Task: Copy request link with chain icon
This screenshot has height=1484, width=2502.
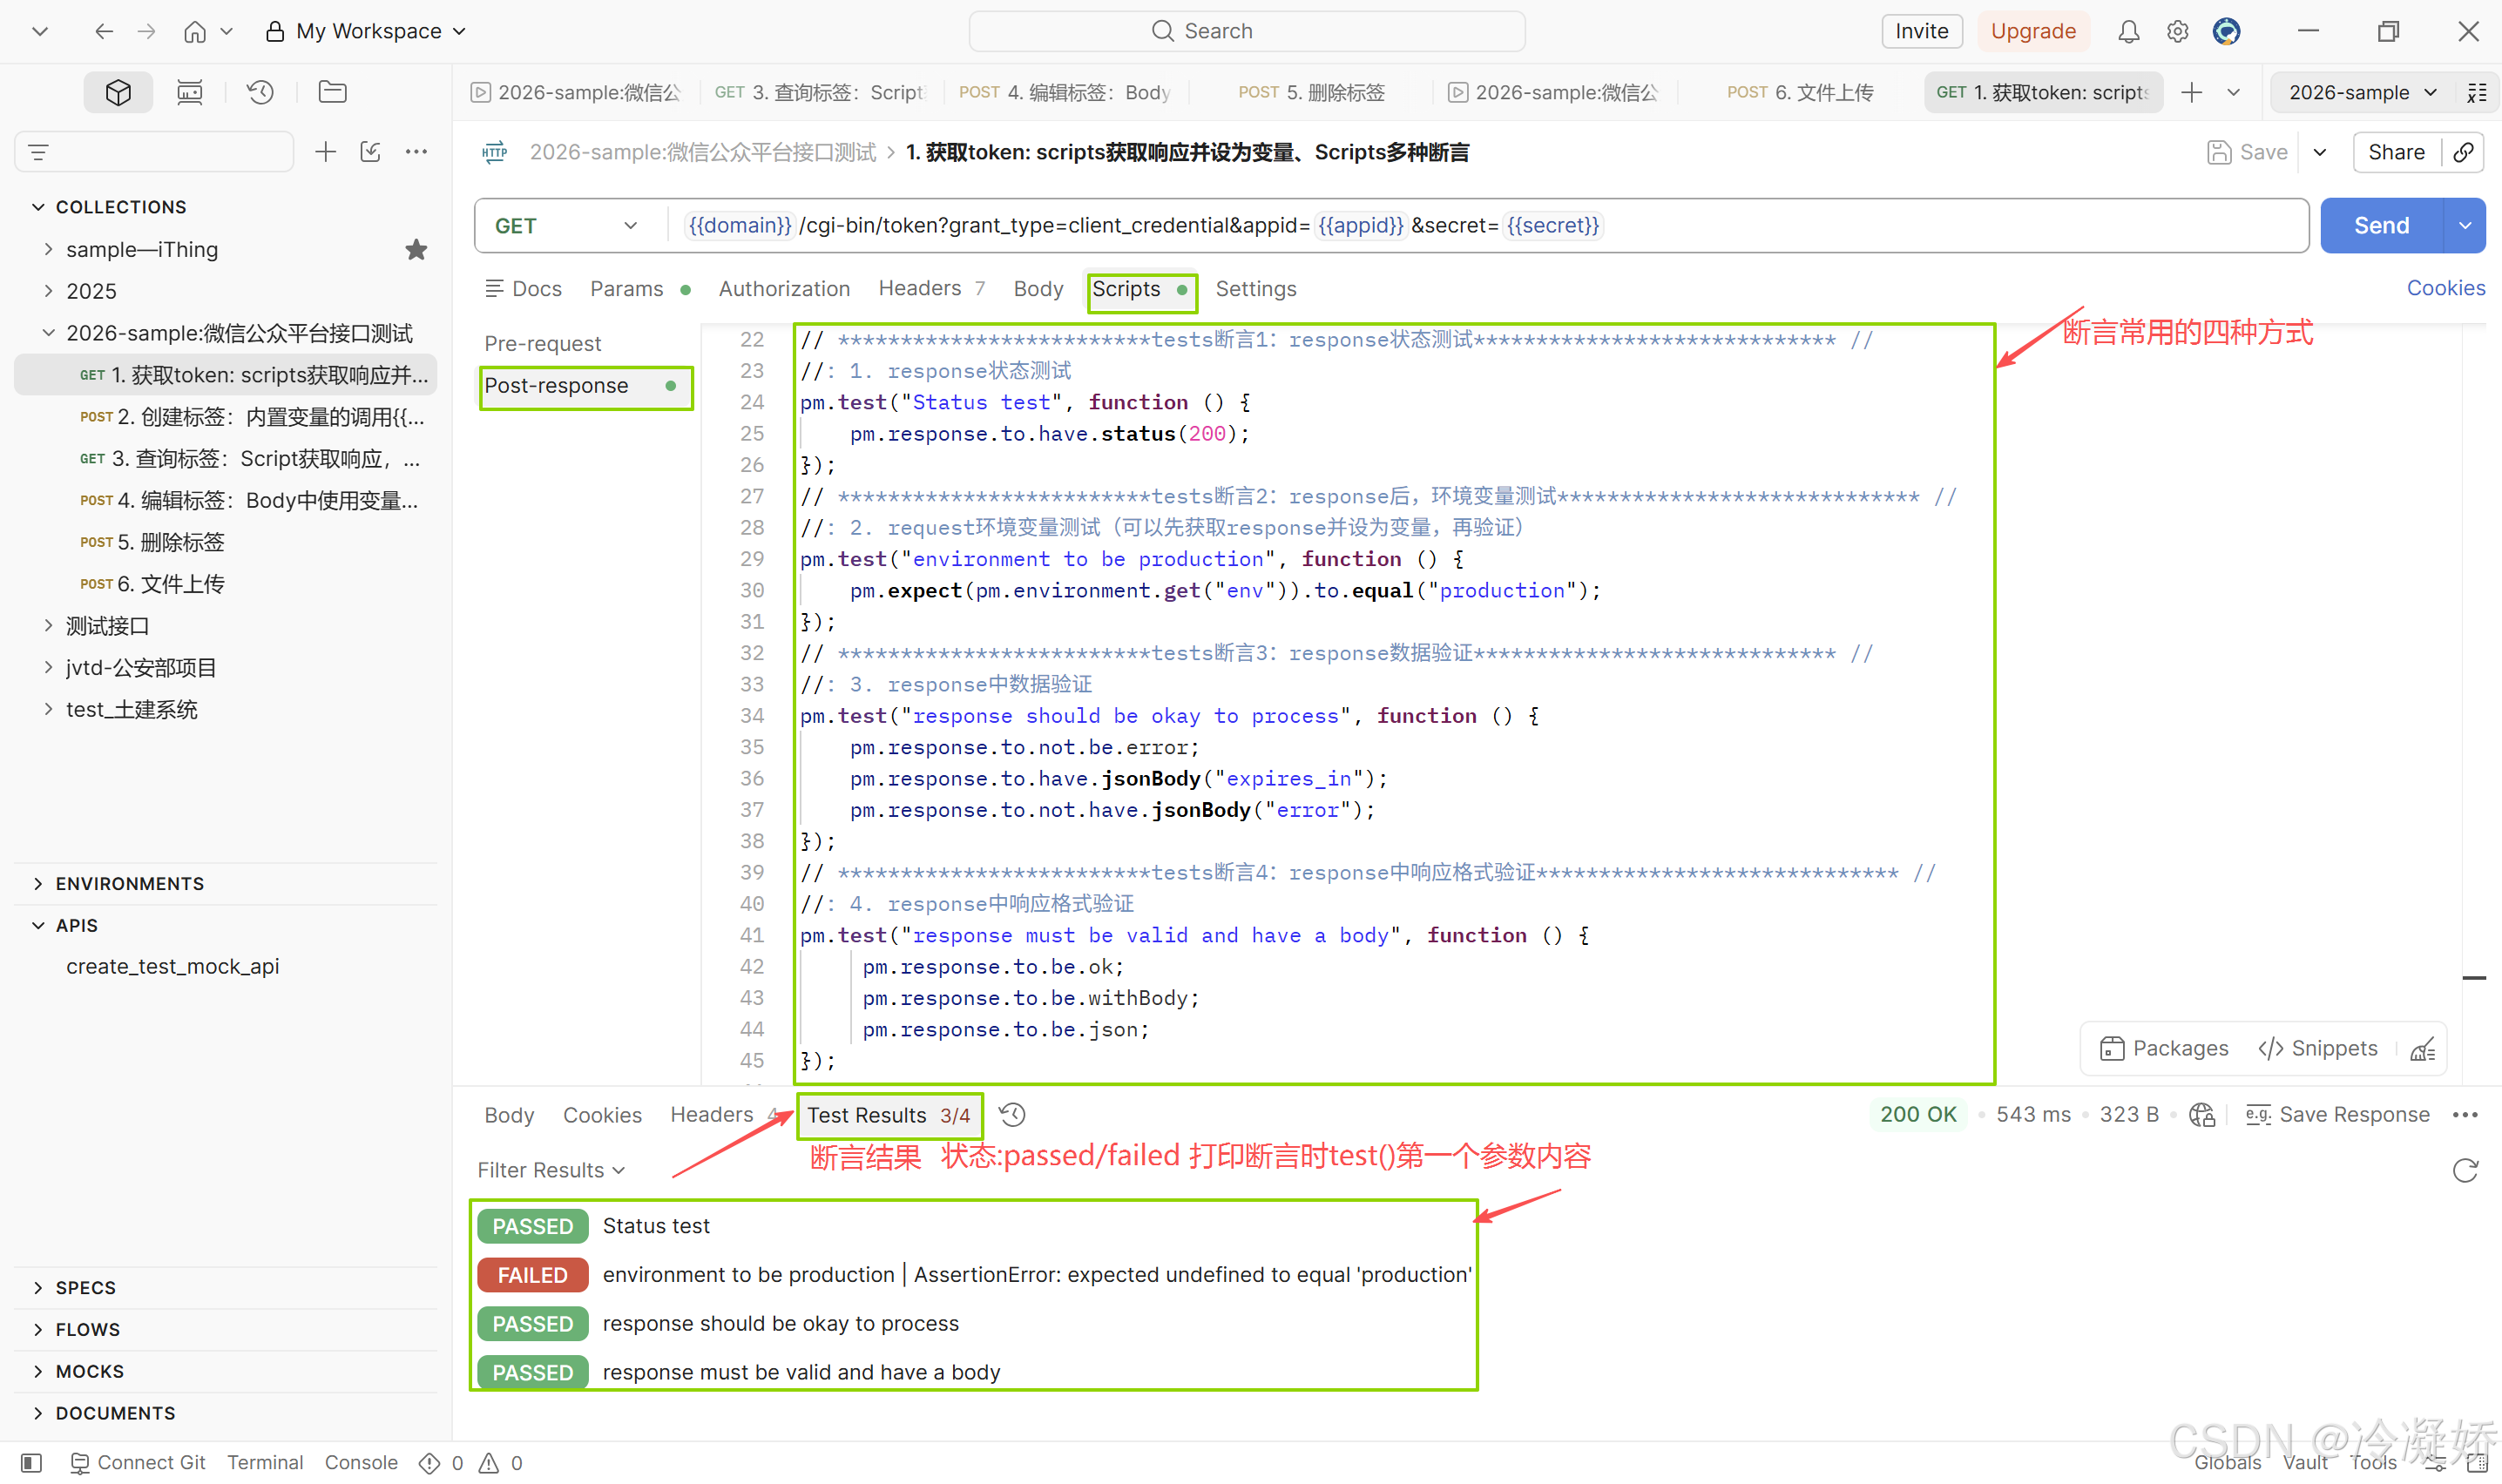Action: [2463, 152]
